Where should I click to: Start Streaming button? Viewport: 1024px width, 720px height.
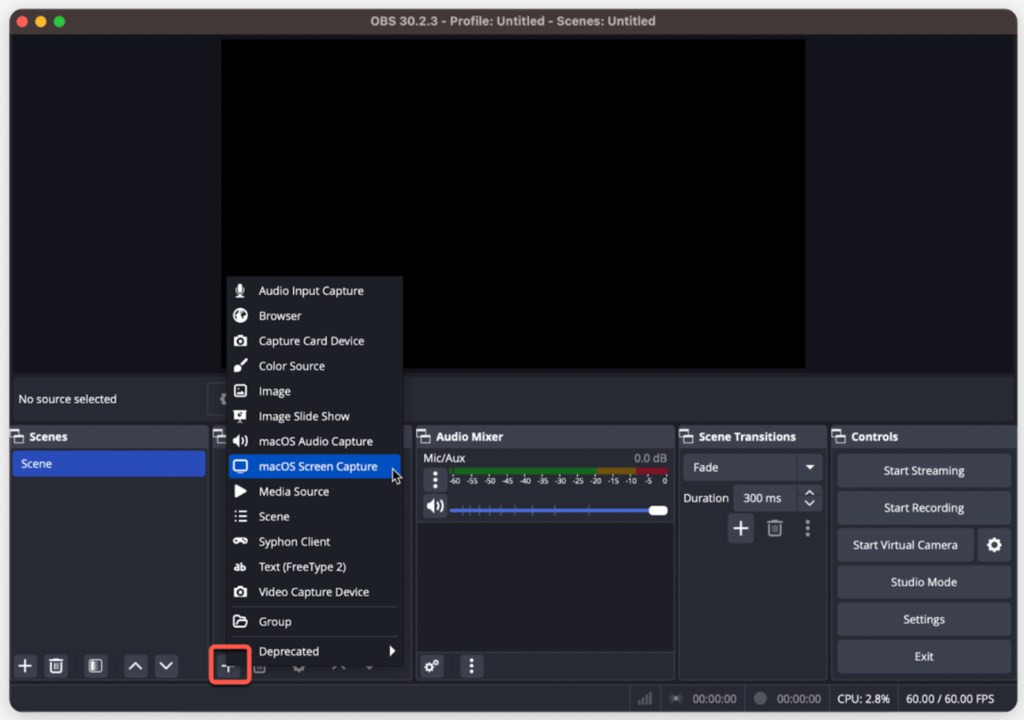[x=923, y=470]
